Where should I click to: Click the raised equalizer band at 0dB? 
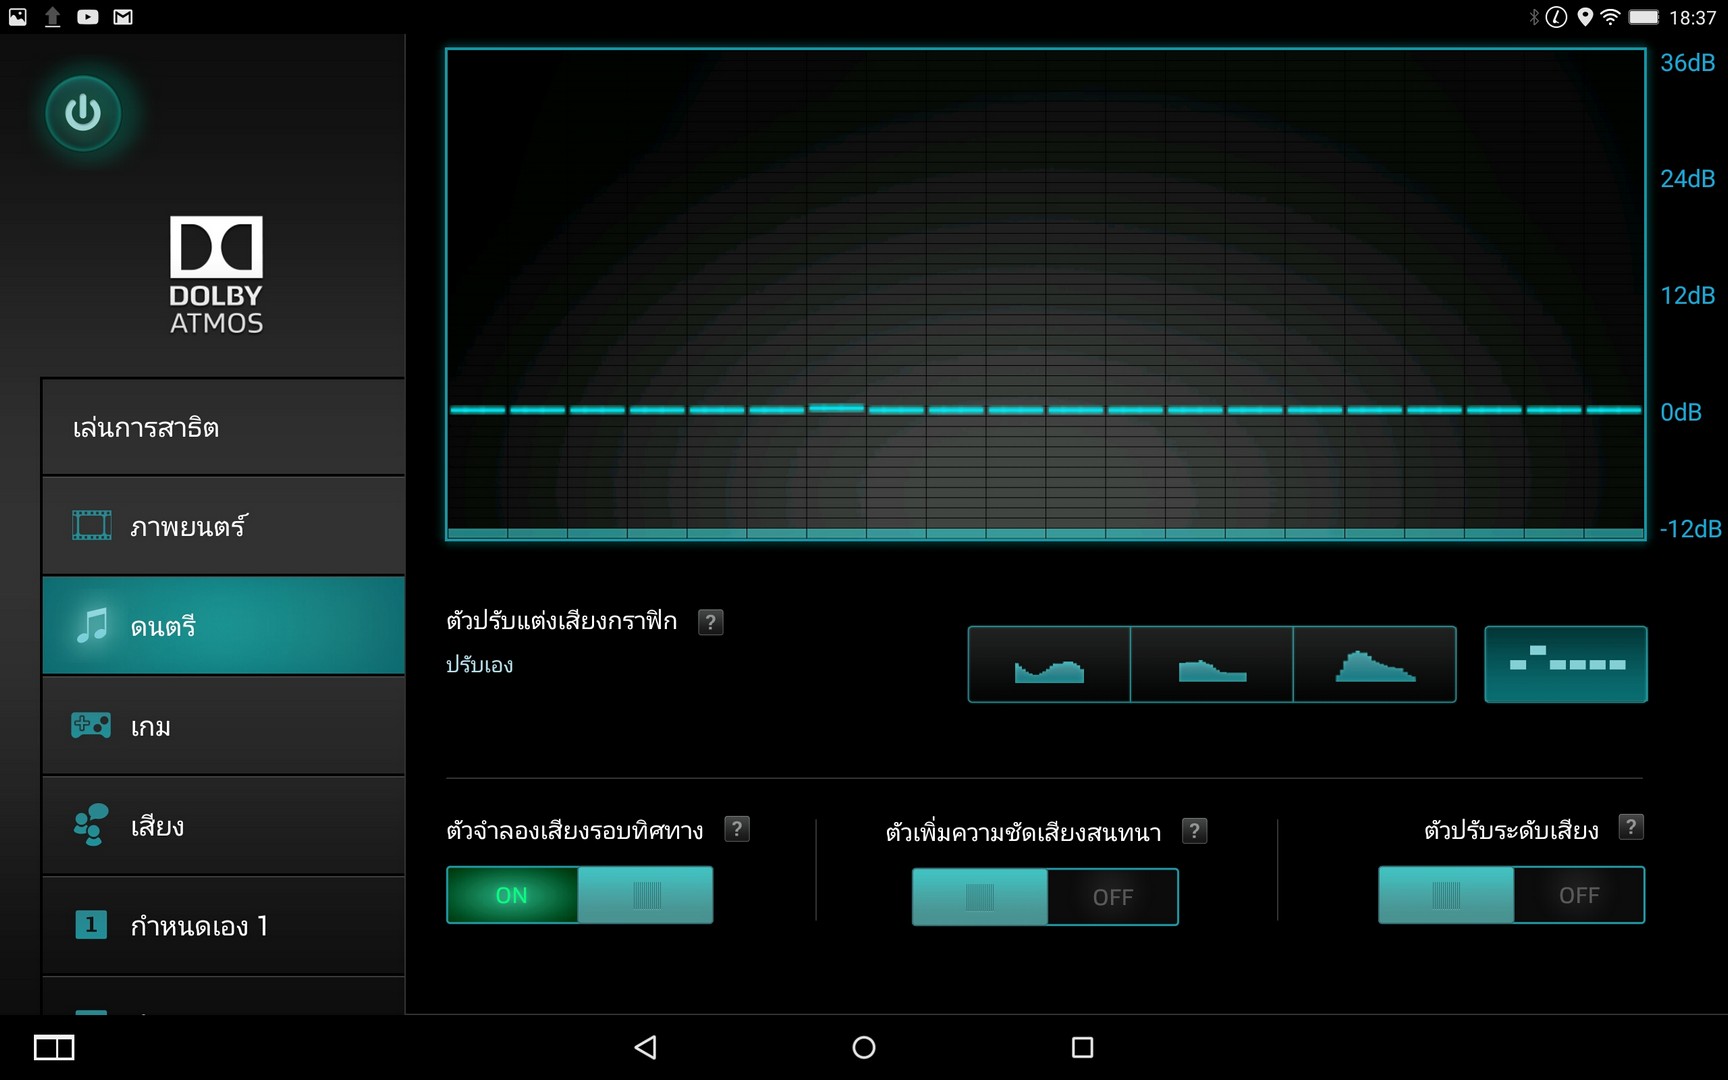tap(836, 407)
